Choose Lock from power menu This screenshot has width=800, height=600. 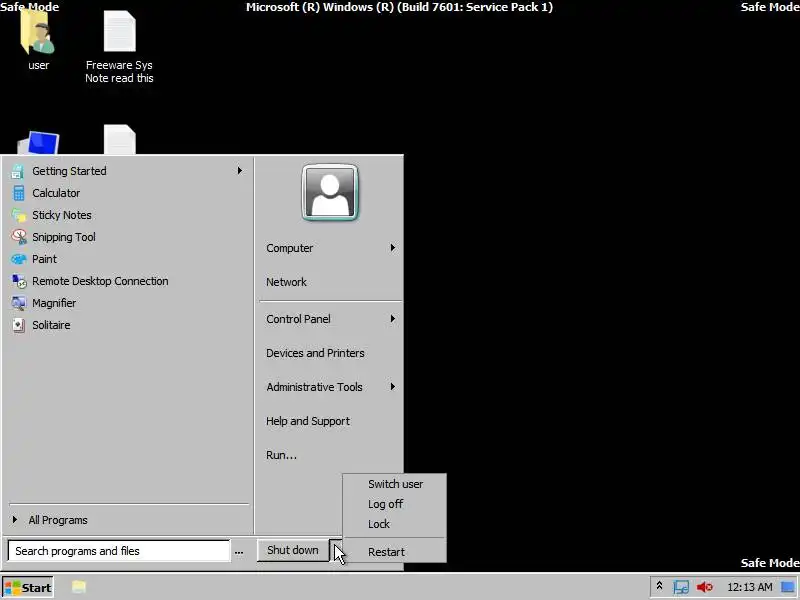tap(379, 524)
